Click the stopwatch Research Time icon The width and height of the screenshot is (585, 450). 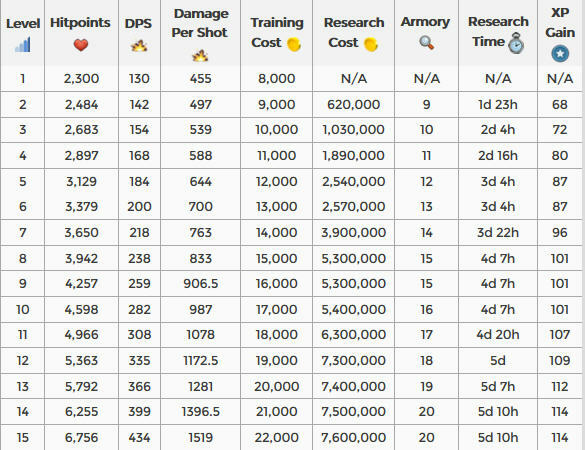pyautogui.click(x=516, y=43)
